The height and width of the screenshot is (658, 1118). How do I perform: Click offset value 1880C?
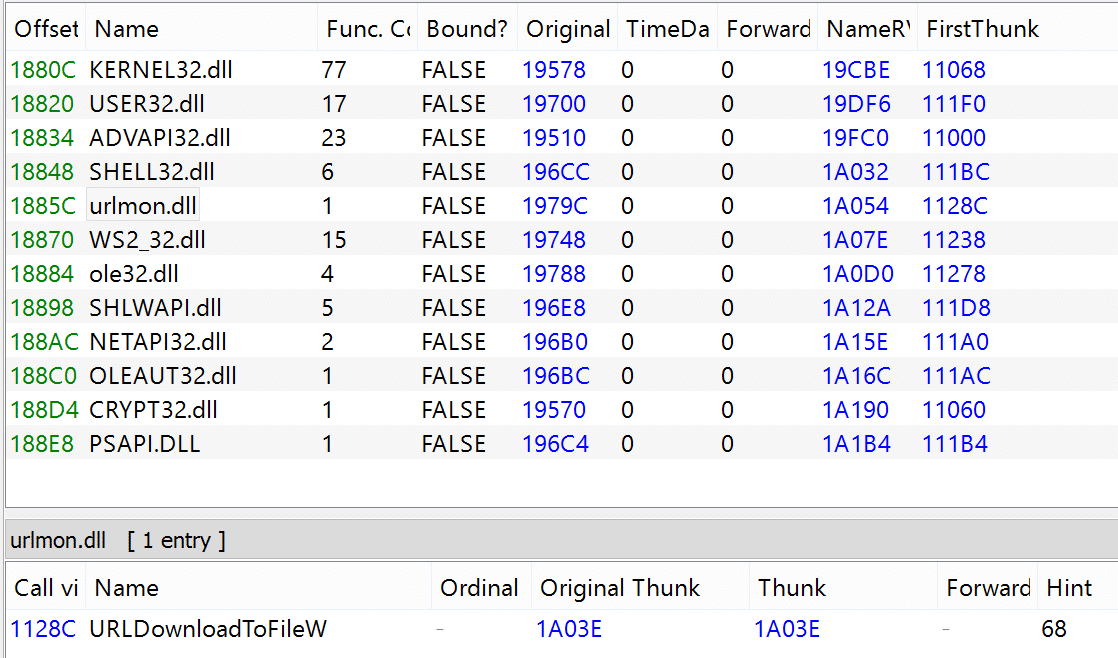43,70
